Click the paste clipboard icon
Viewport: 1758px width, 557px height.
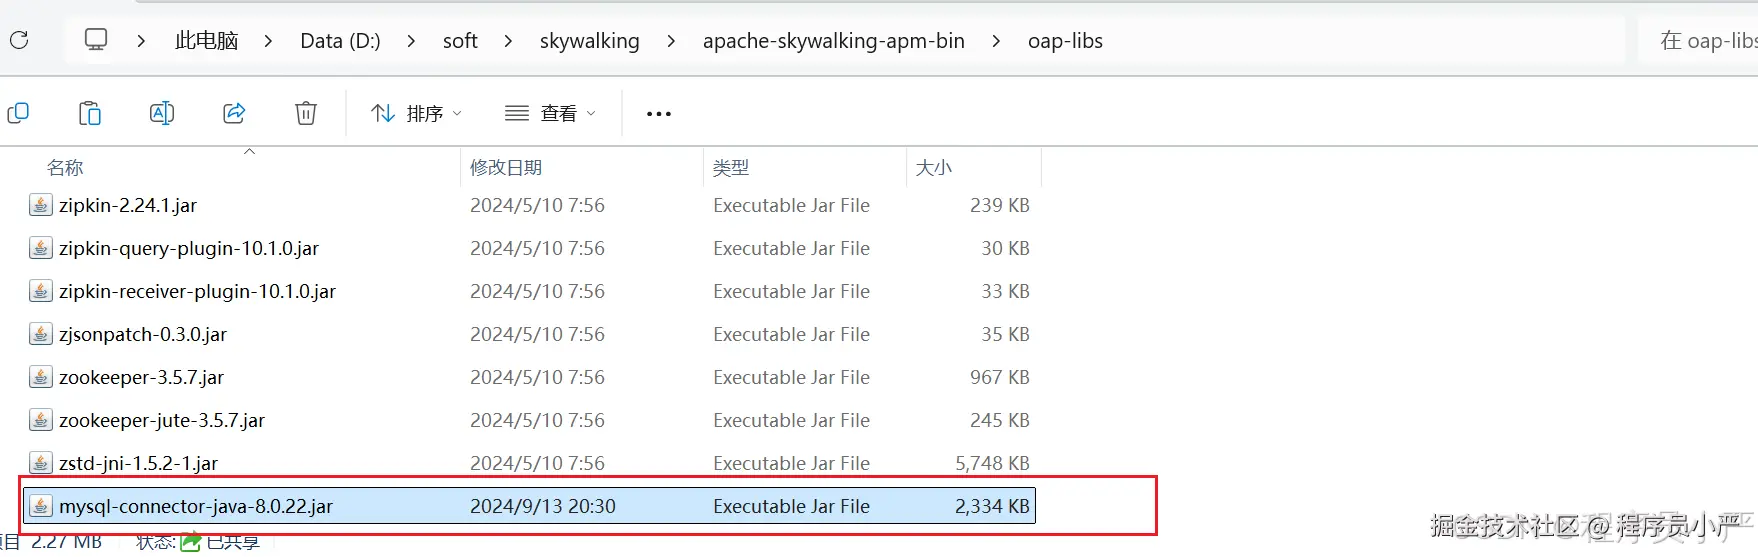[x=90, y=113]
